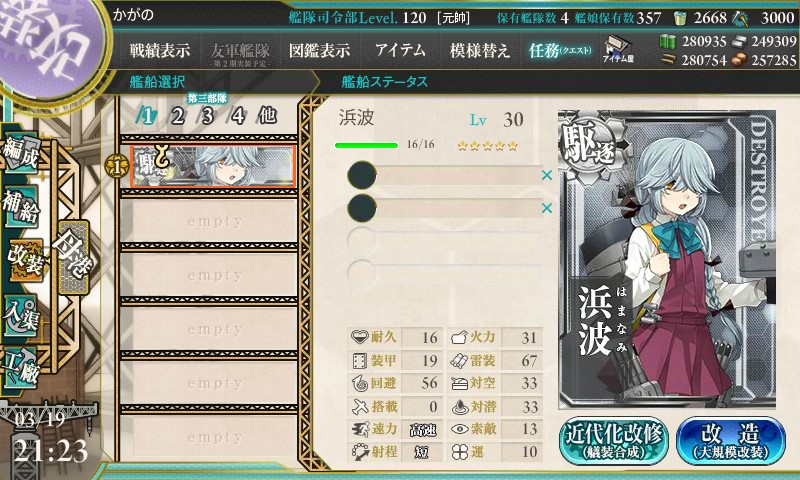Open the 他 other ships tab
800x480 pixels.
click(x=267, y=116)
